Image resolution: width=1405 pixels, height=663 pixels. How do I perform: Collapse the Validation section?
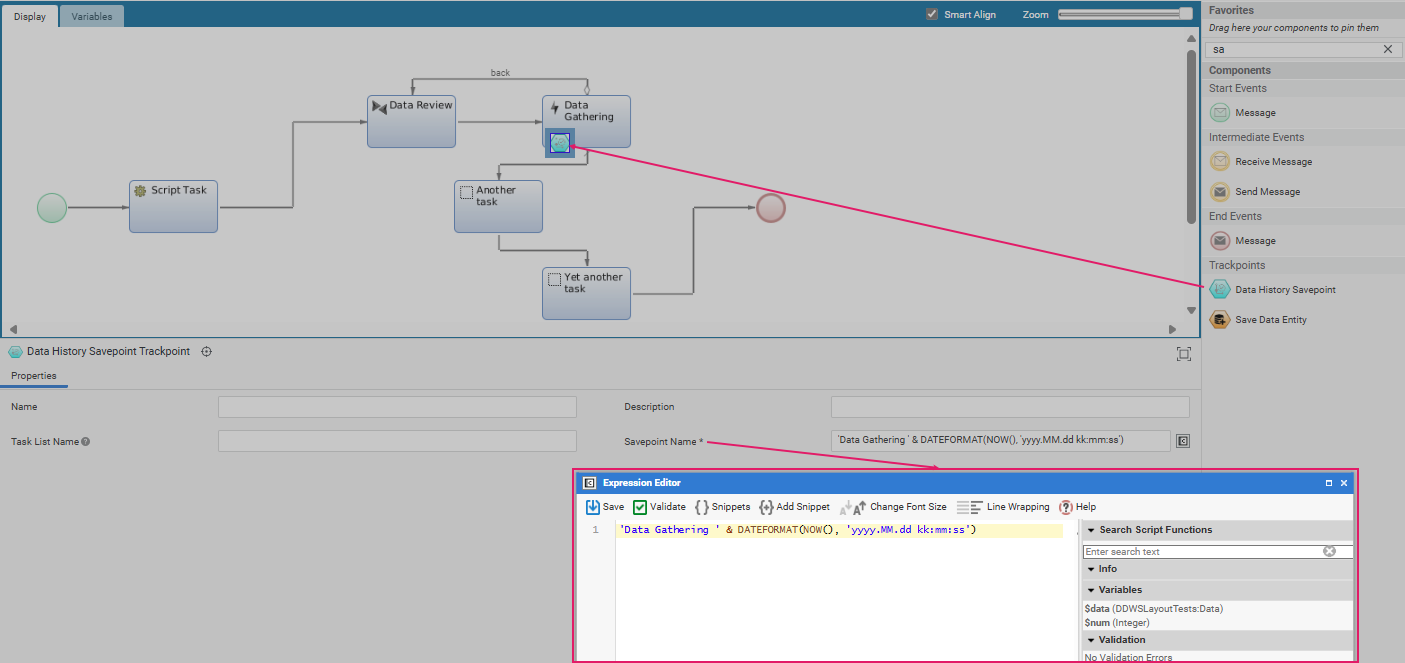pyautogui.click(x=1091, y=640)
